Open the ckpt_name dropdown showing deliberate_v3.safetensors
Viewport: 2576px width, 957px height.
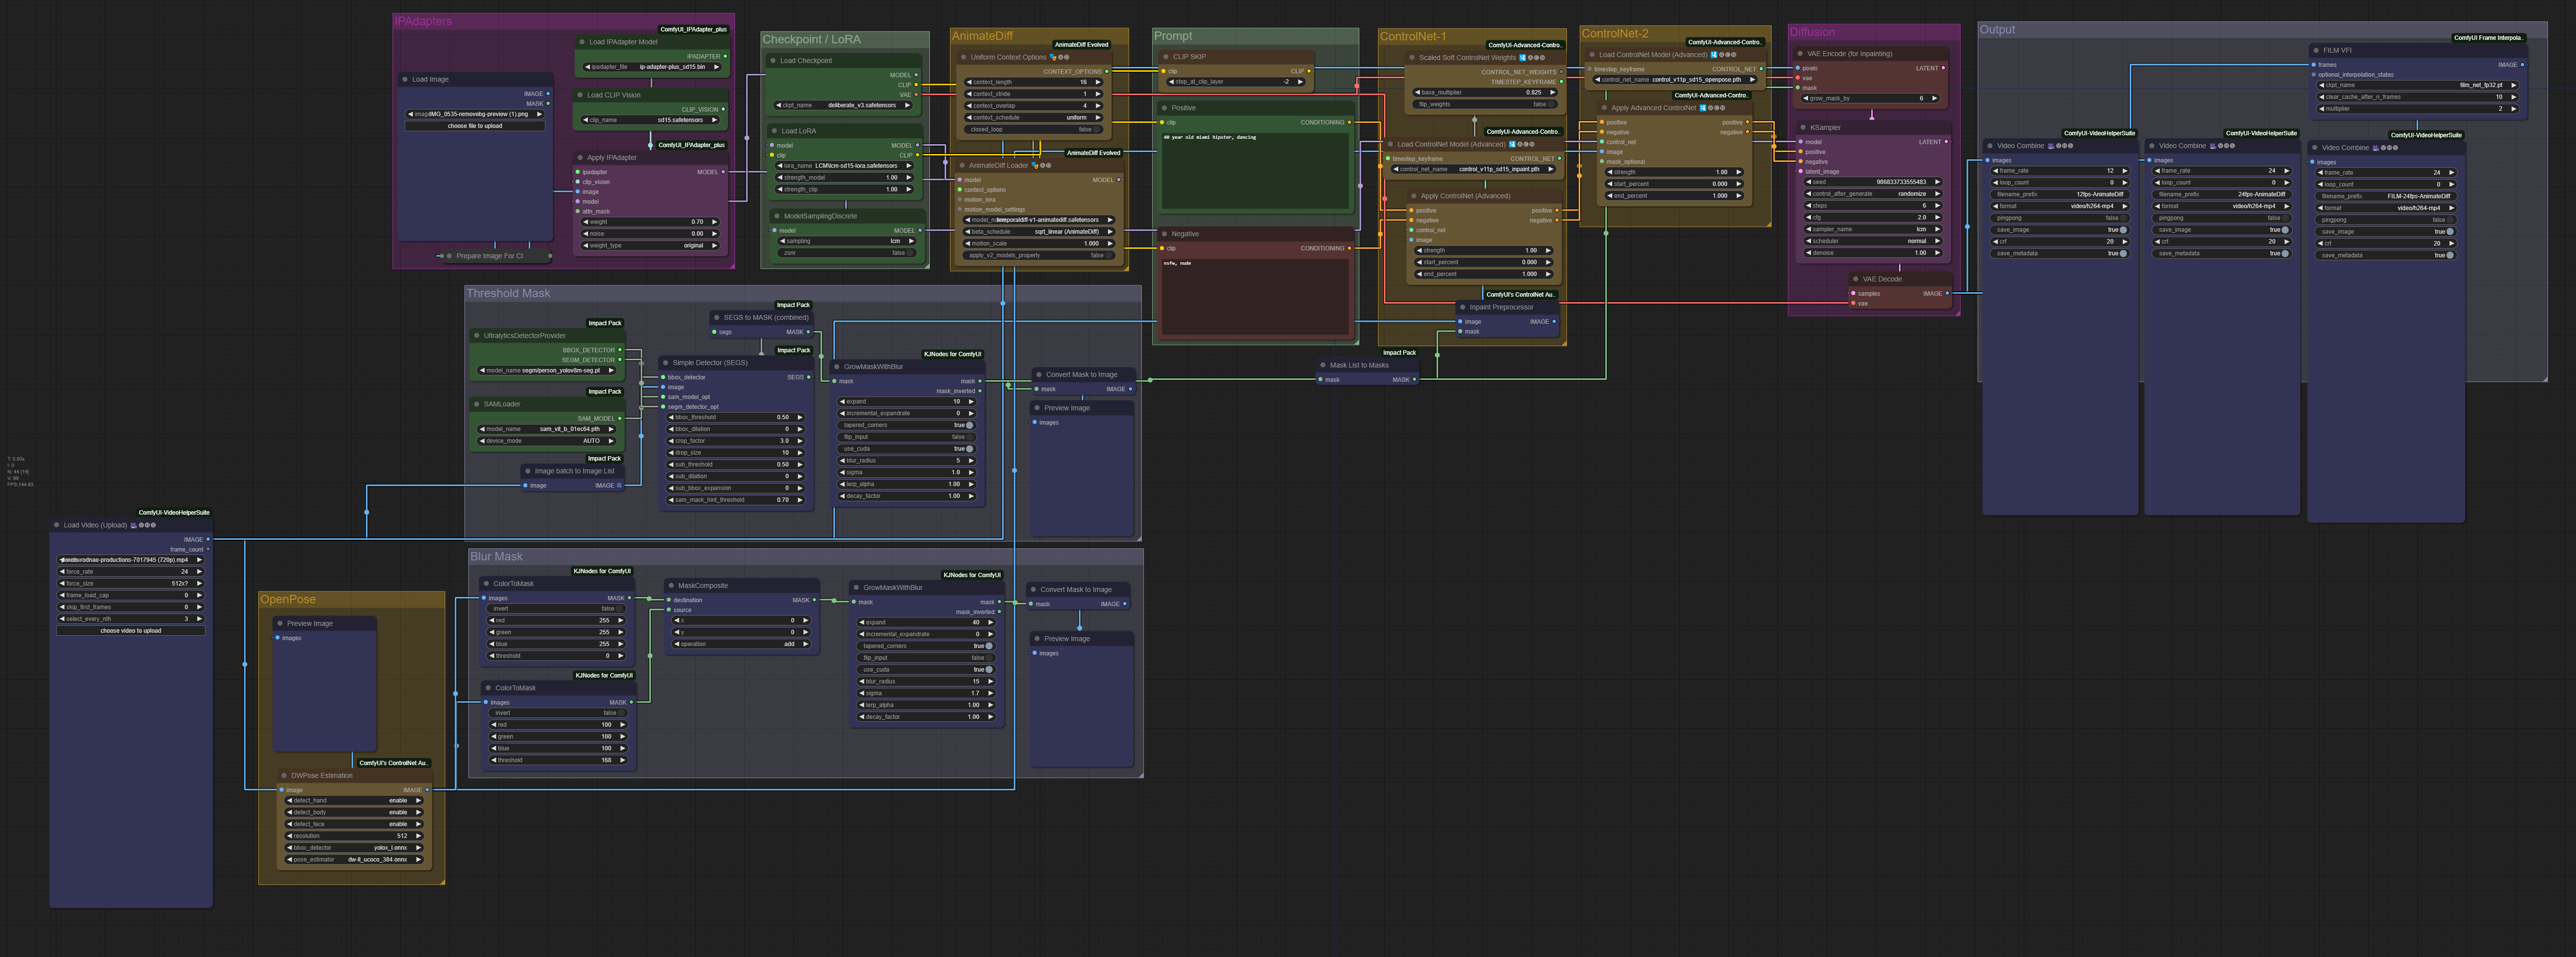click(843, 105)
